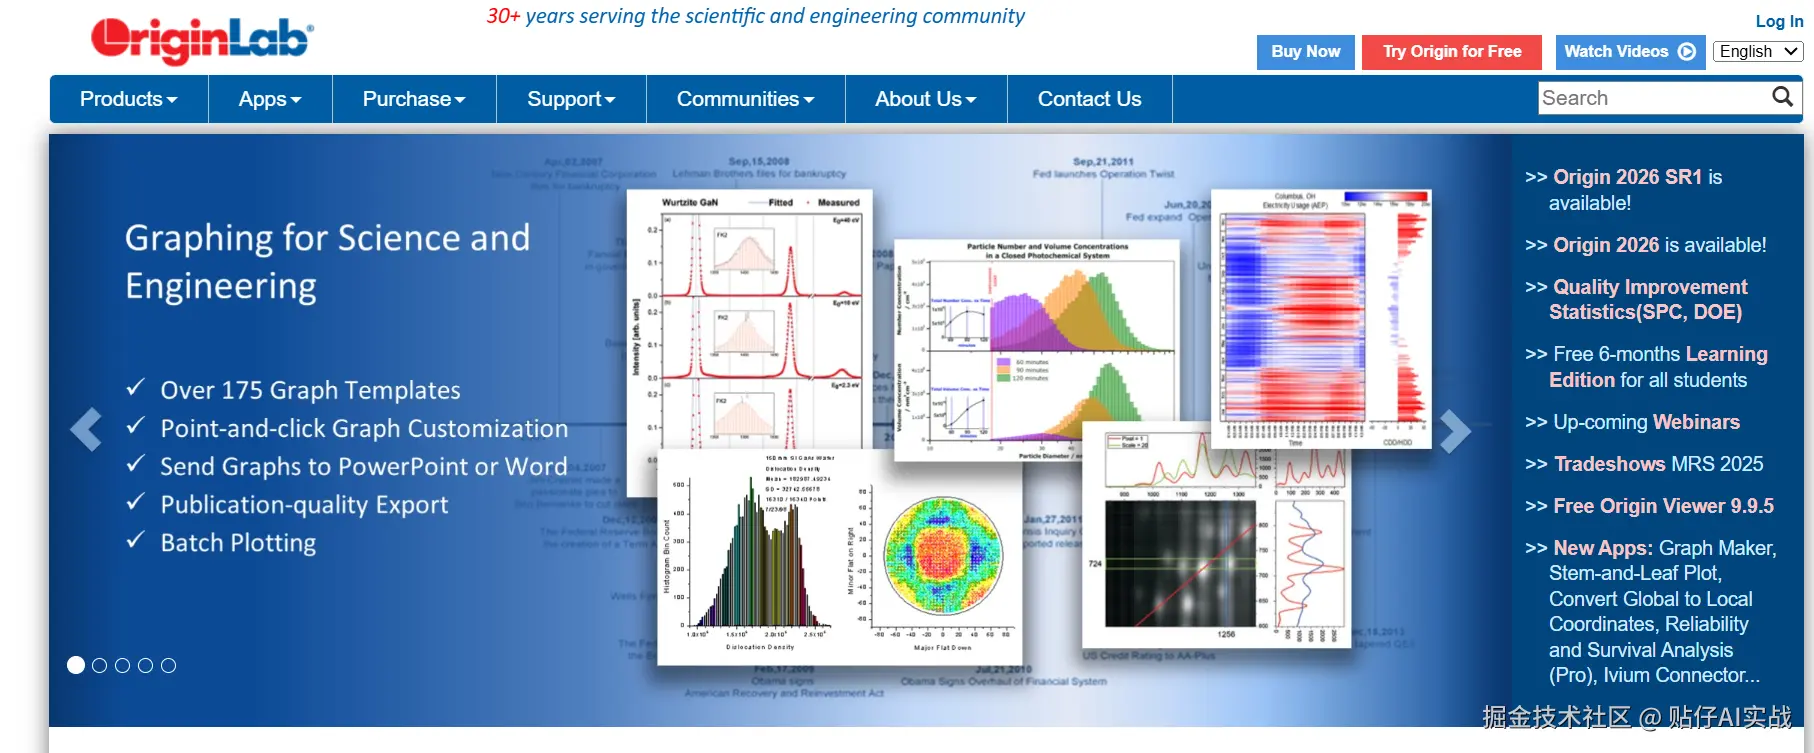Image resolution: width=1814 pixels, height=753 pixels.
Task: Advance carousel with right arrow
Action: click(x=1455, y=430)
